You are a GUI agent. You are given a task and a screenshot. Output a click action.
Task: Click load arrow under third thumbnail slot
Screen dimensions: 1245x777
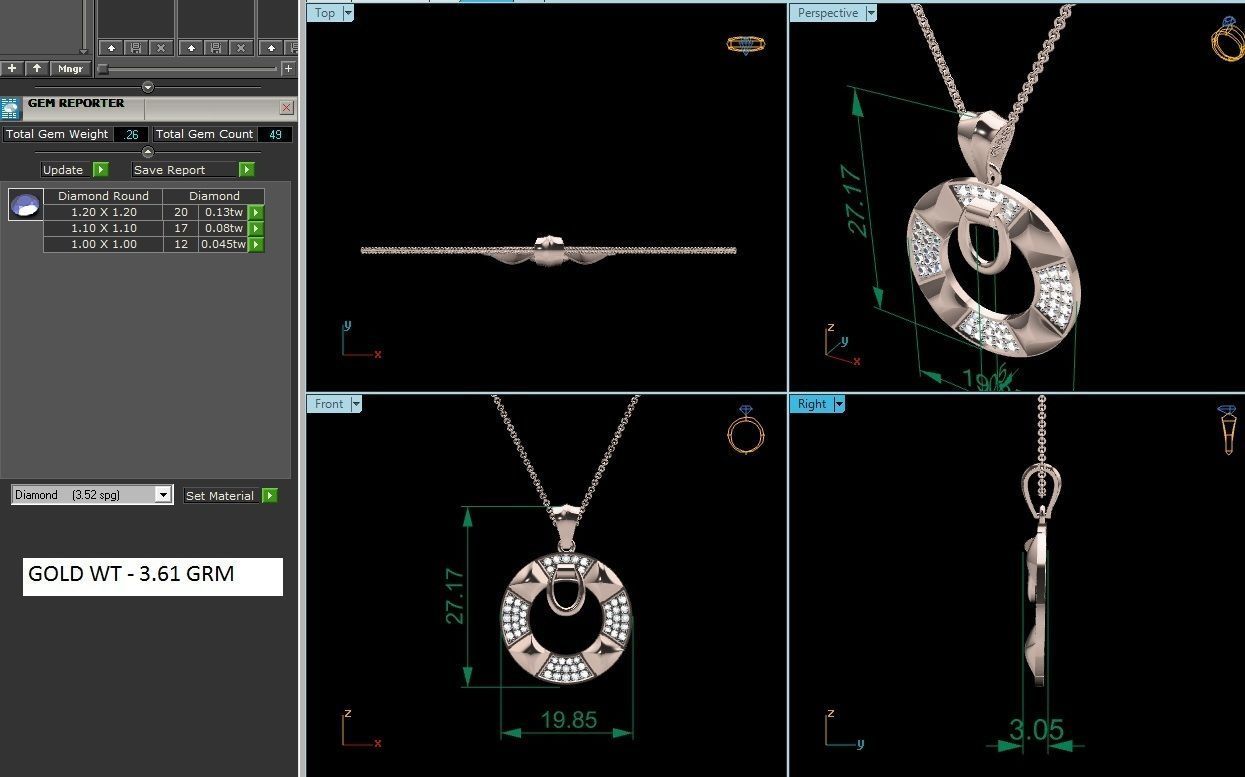(x=270, y=48)
